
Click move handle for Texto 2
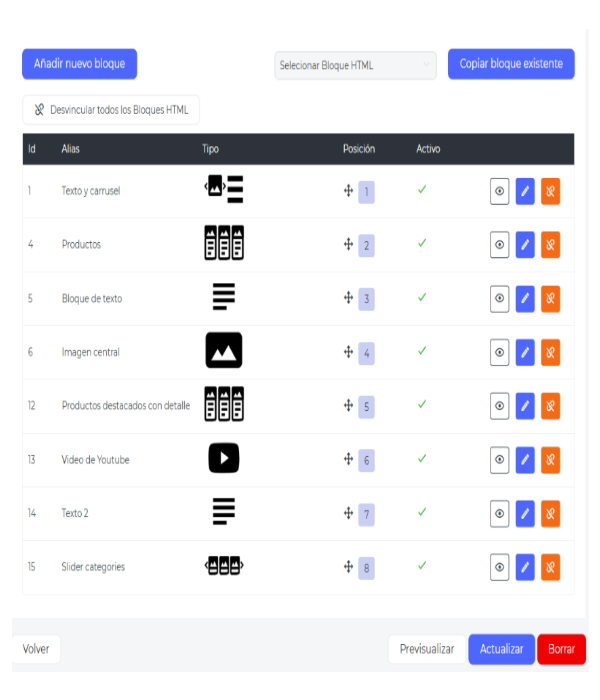(348, 513)
